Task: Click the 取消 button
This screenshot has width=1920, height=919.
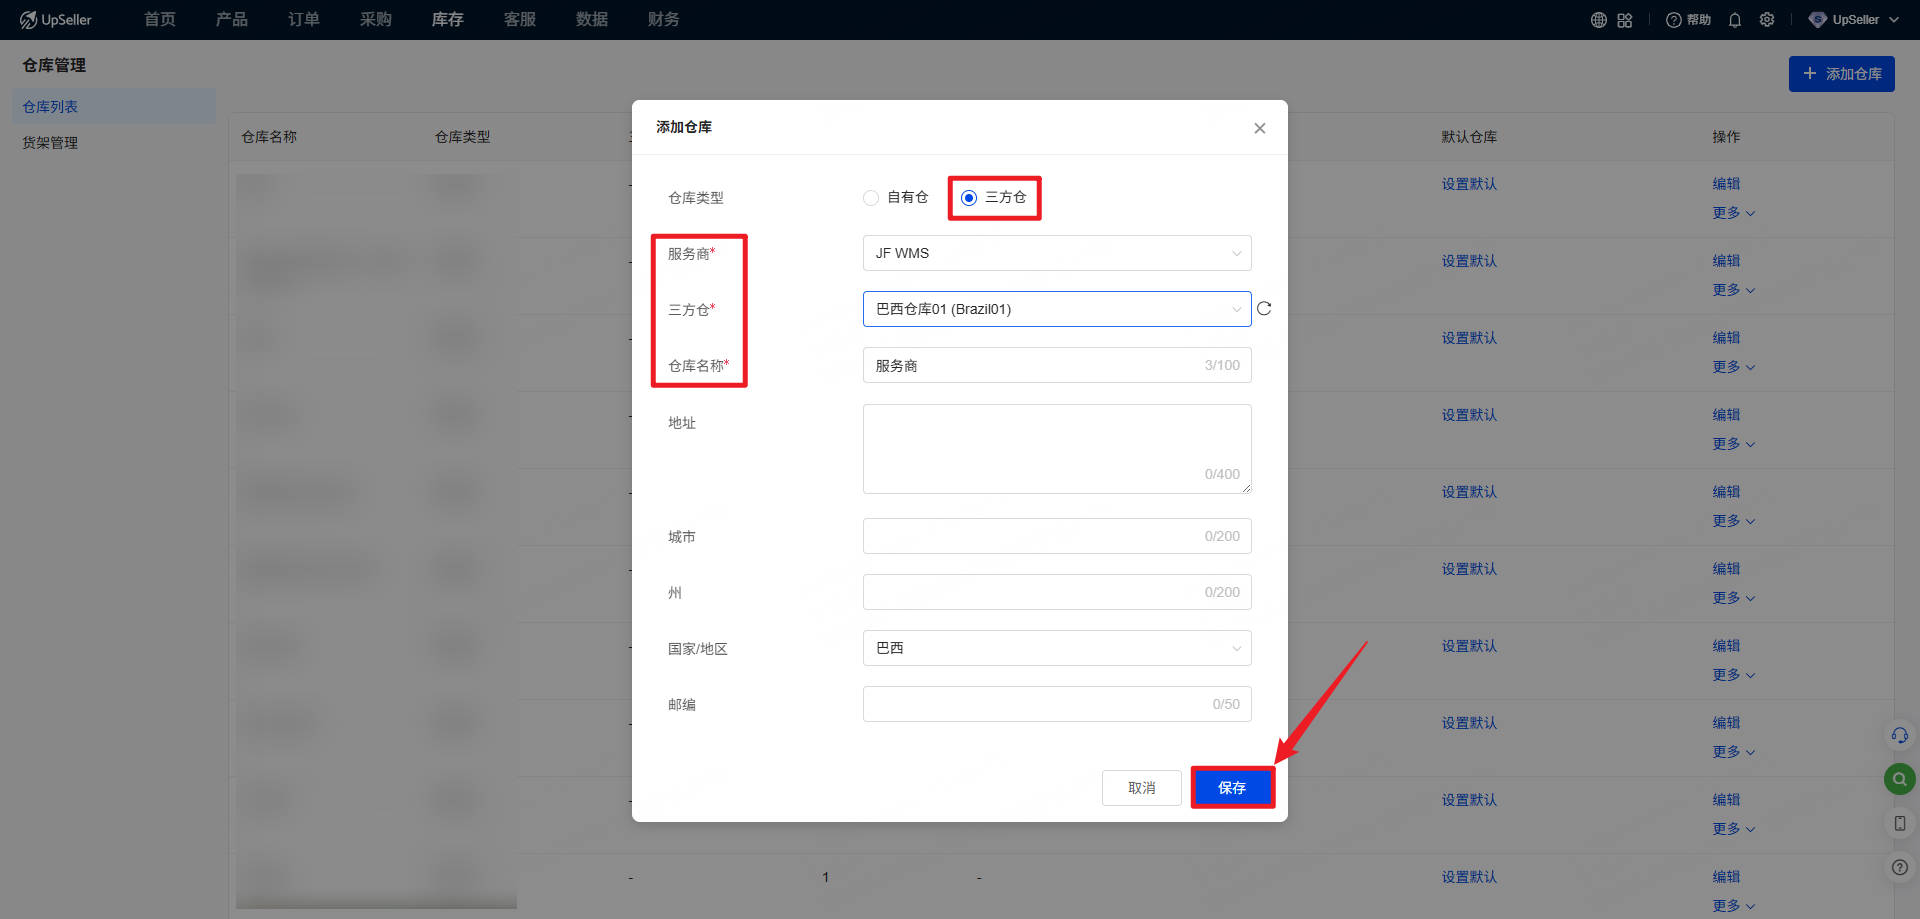Action: pyautogui.click(x=1141, y=788)
